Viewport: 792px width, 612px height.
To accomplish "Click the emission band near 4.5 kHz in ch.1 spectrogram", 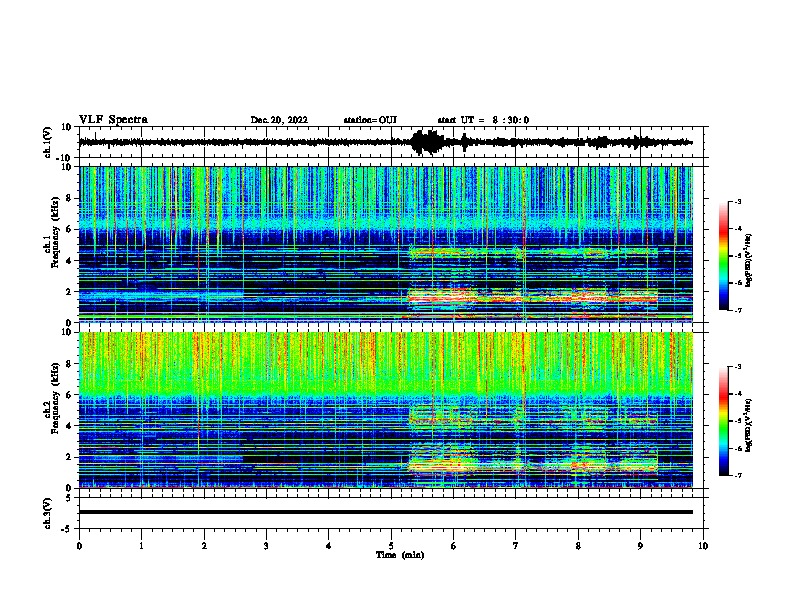I will point(532,252).
